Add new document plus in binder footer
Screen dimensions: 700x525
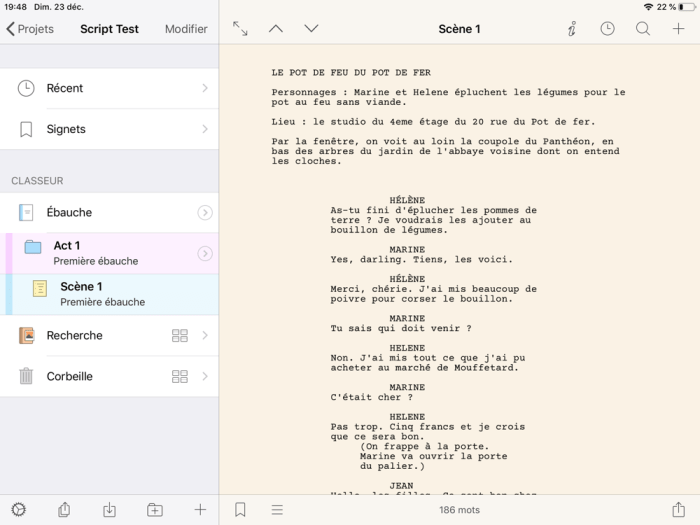point(200,509)
